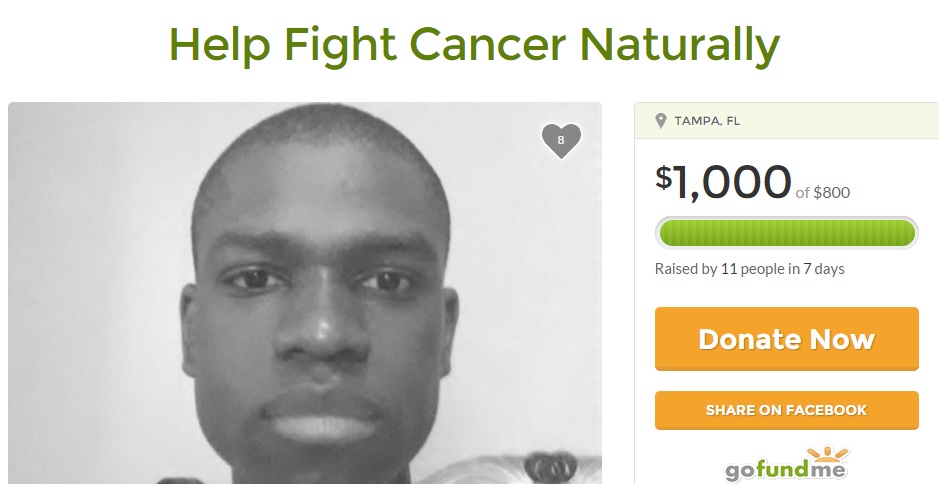Click the light green location header bar

pos(786,121)
